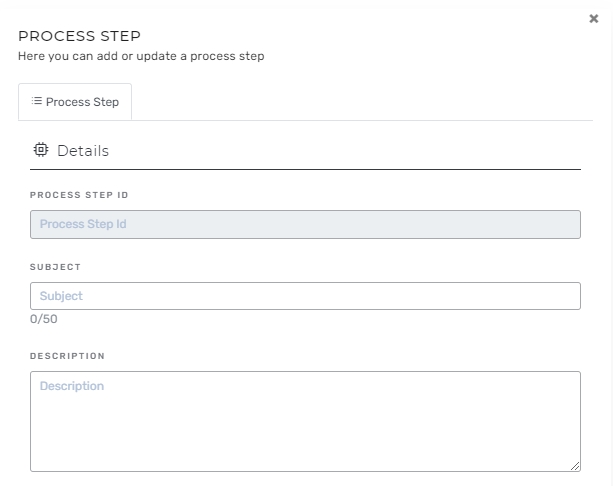Focus the Subject input field
Viewport: 613px width, 486px height.
click(305, 296)
